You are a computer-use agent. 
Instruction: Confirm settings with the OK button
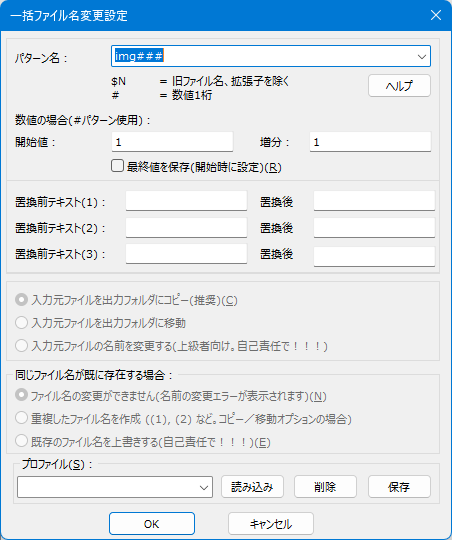(152, 524)
